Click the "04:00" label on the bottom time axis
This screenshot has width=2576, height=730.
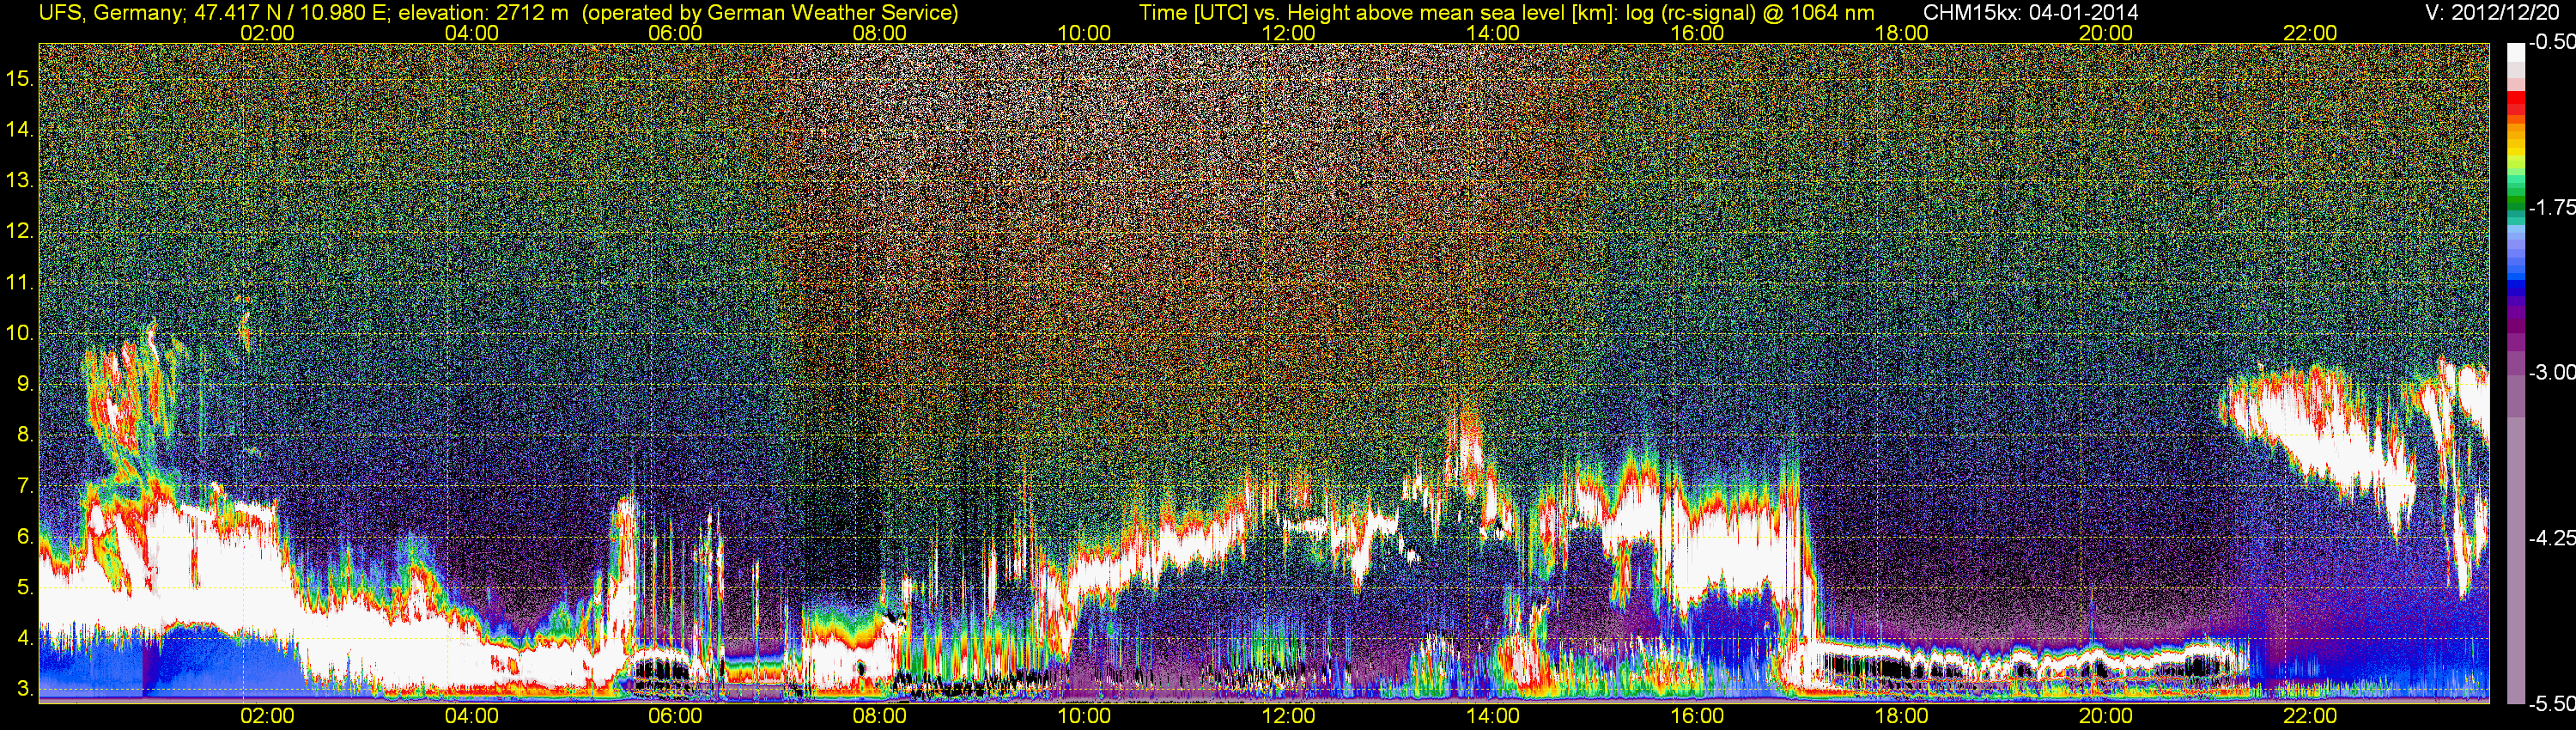[472, 716]
